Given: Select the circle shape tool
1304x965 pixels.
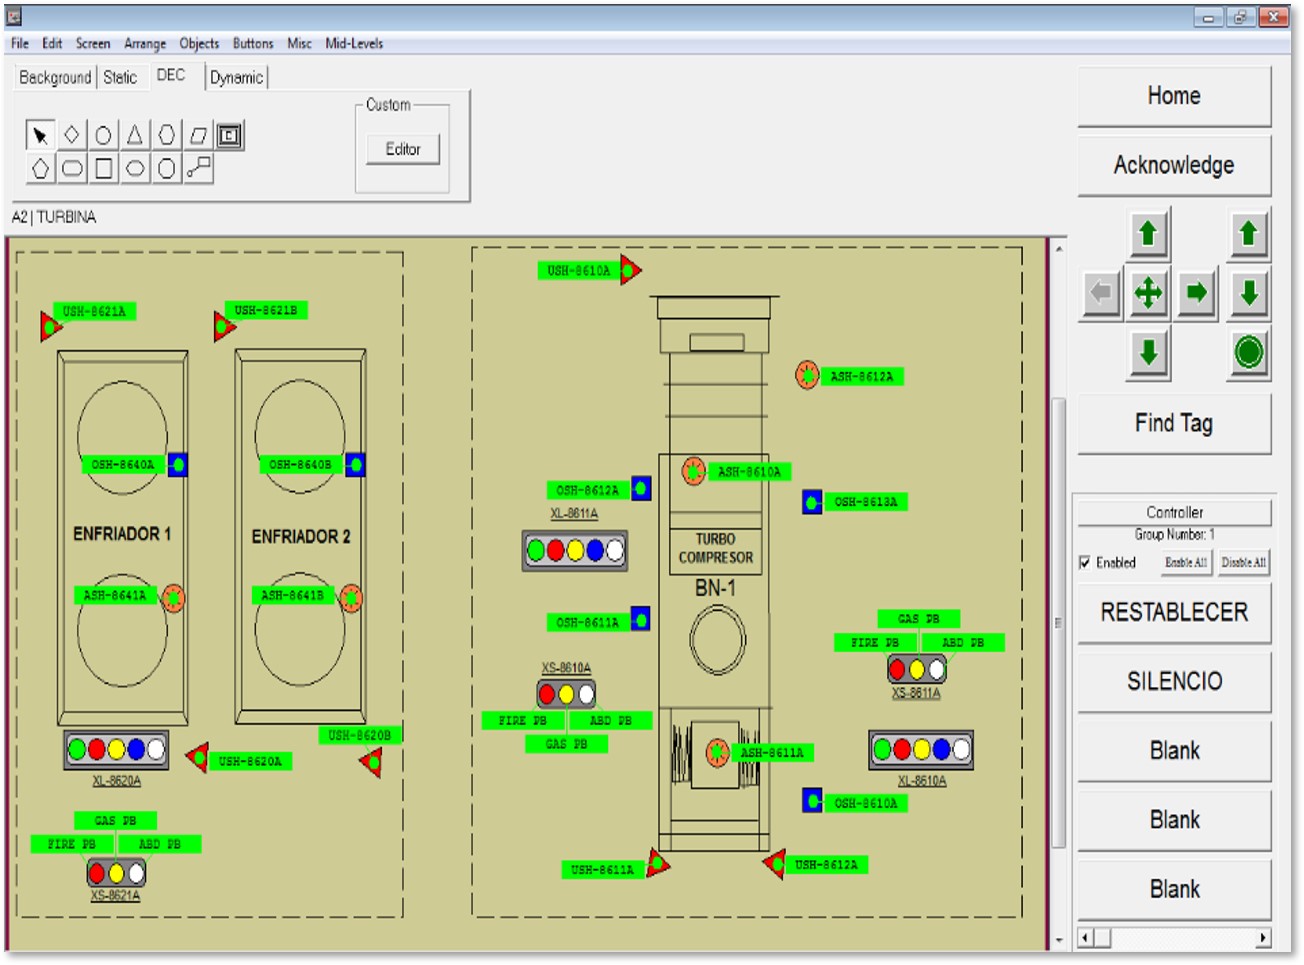Looking at the screenshot, I should [103, 135].
